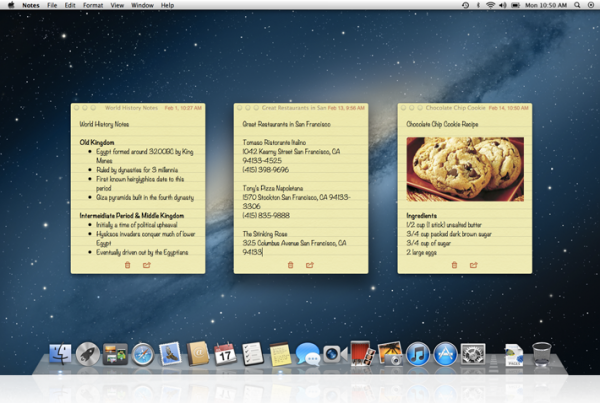The width and height of the screenshot is (600, 403).
Task: Open Spotlight search magnifier in menu bar
Action: (577, 5)
